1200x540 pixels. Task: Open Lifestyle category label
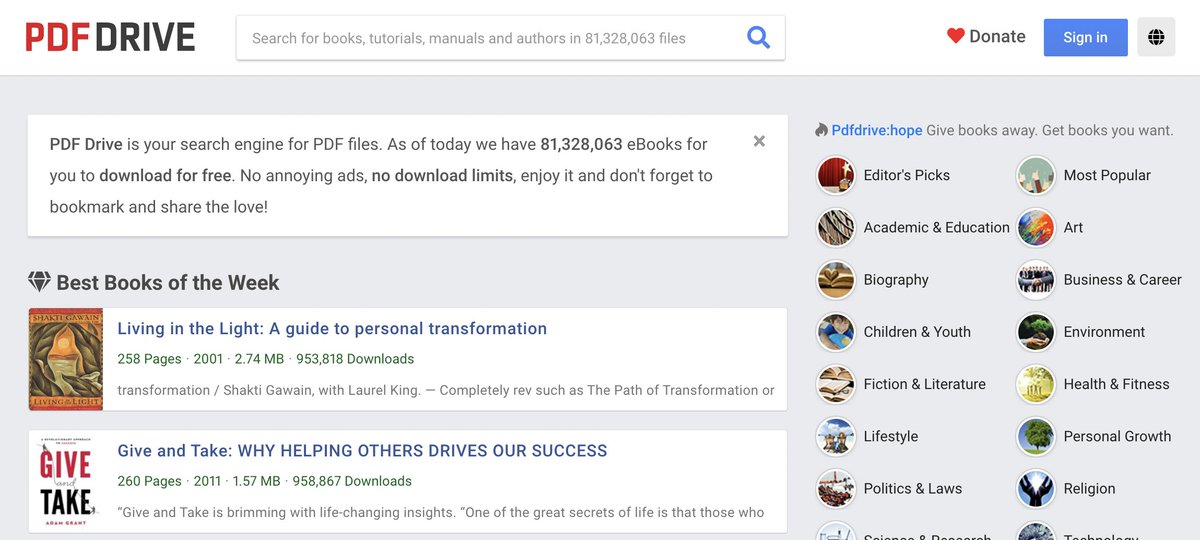[x=891, y=436]
